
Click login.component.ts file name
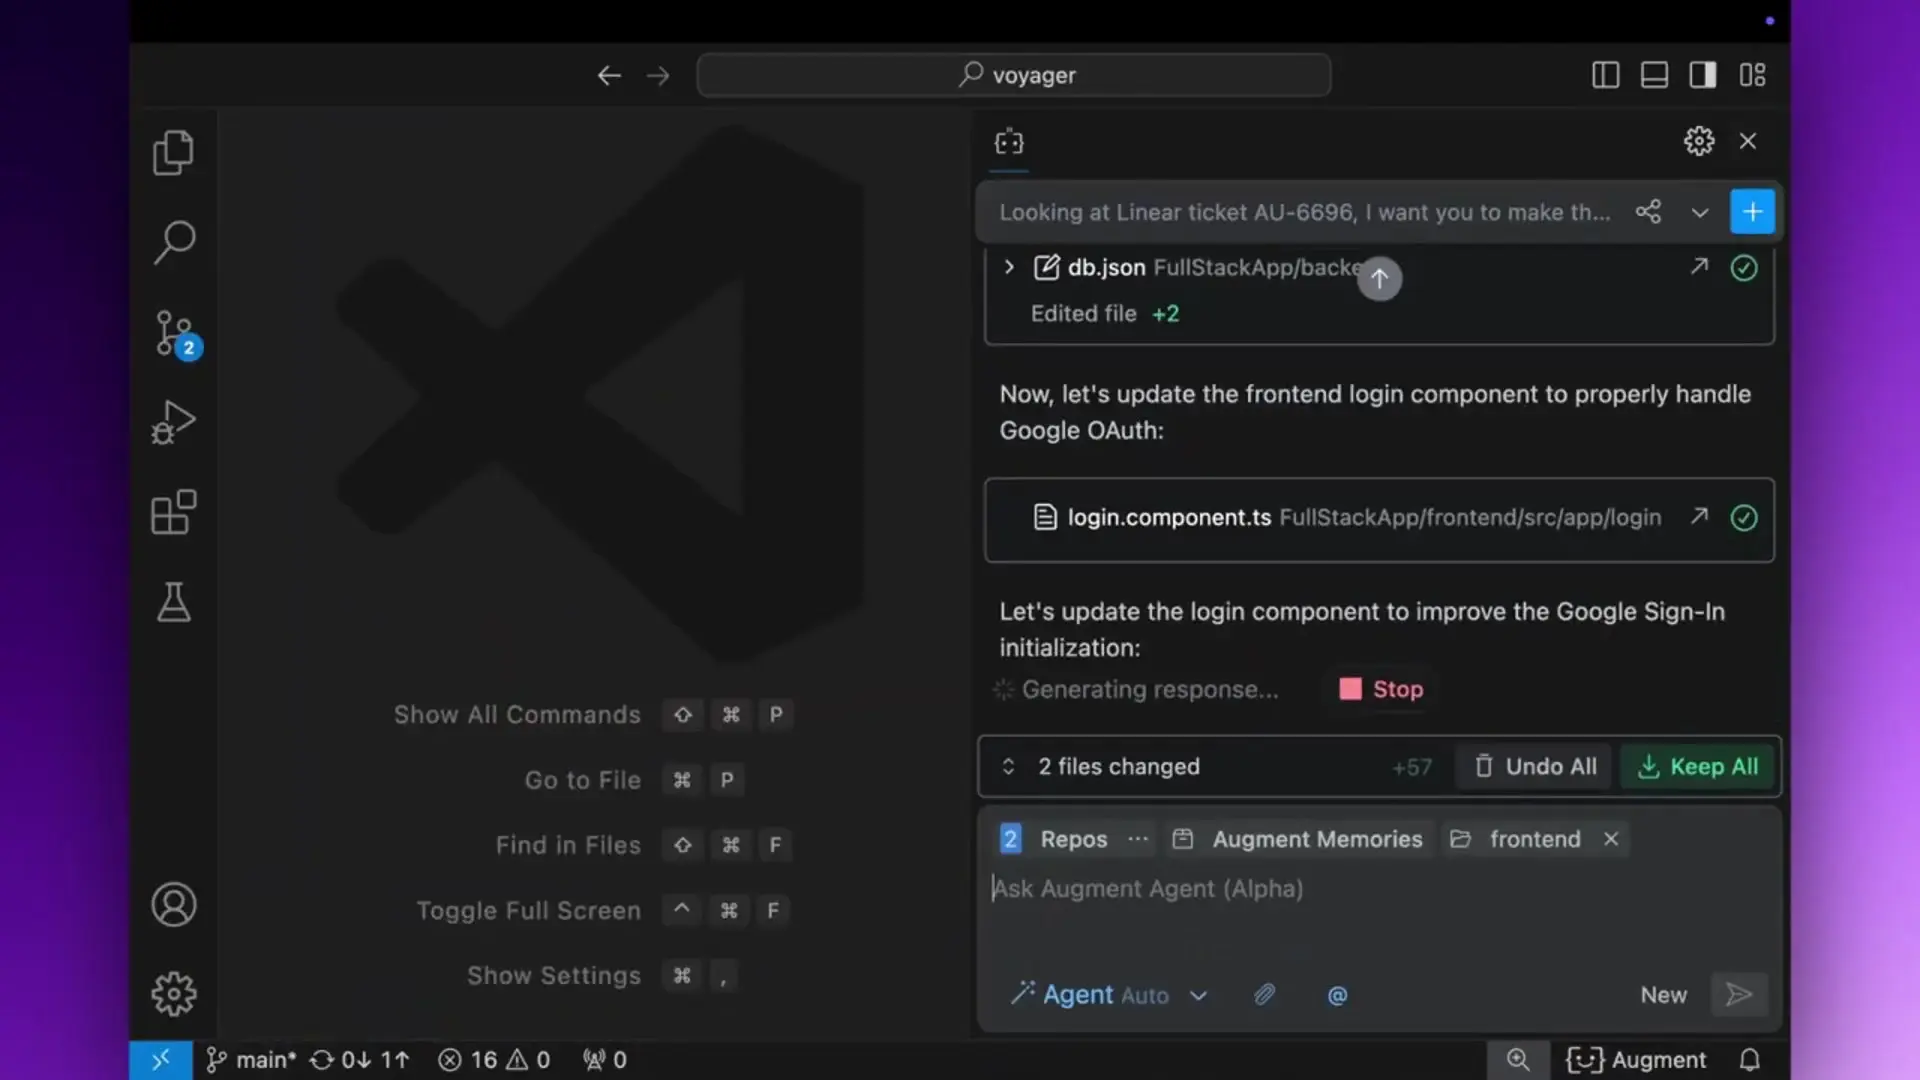(x=1169, y=517)
